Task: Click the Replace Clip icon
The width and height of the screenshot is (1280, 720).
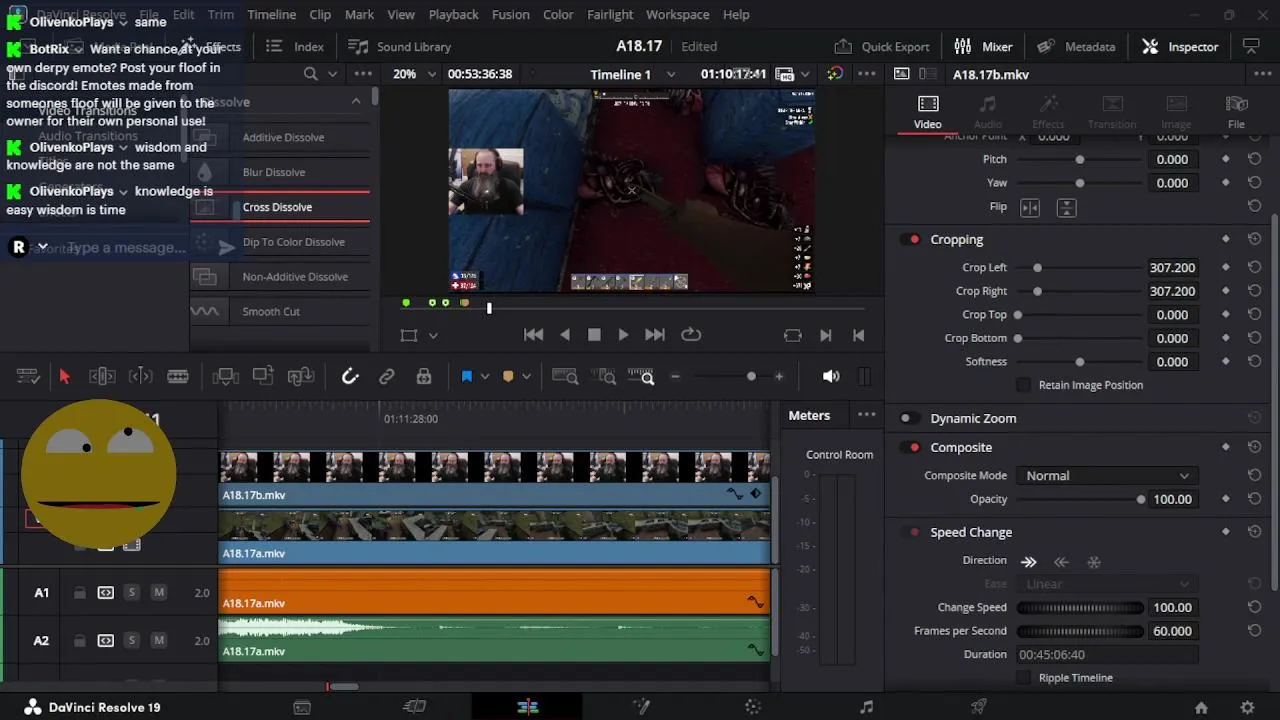Action: click(301, 376)
